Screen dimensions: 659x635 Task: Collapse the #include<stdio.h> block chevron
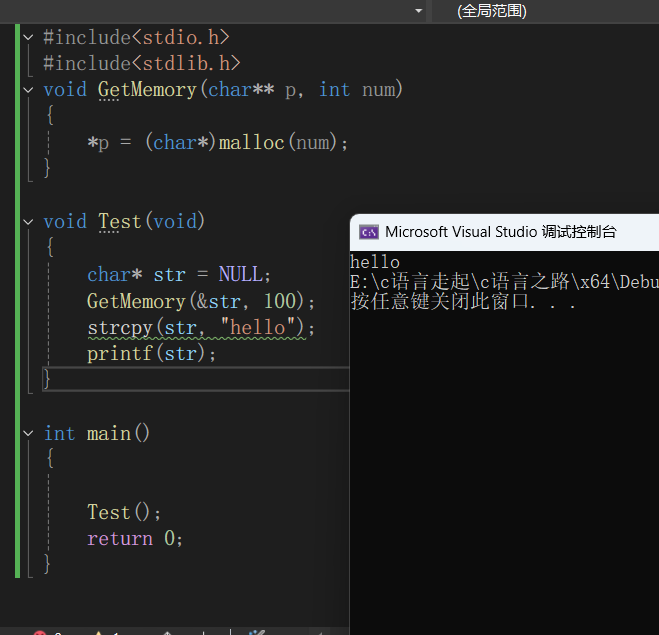[x=28, y=37]
